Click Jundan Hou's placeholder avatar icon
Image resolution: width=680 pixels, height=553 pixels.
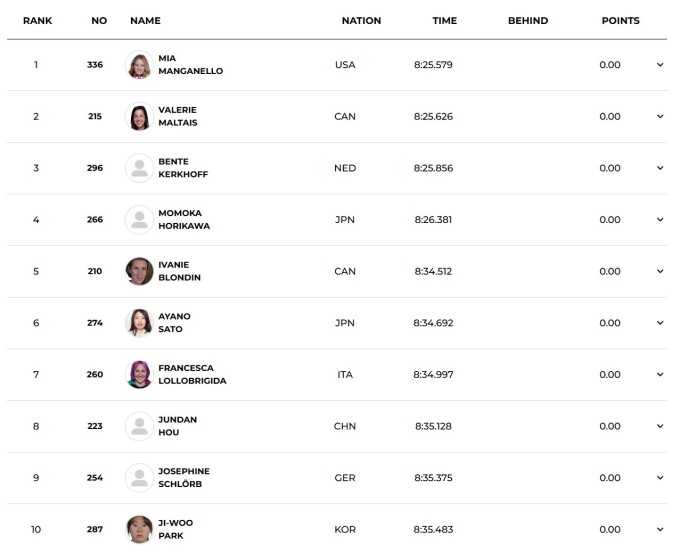(x=139, y=426)
